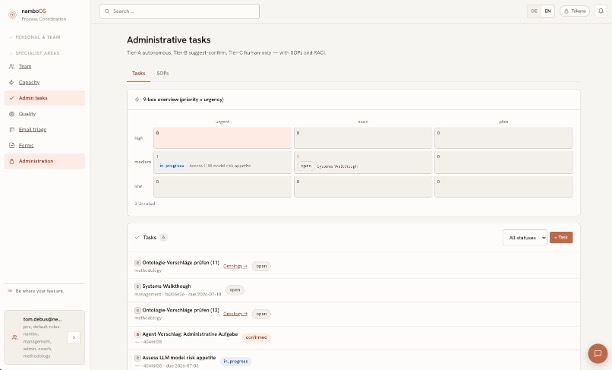612x370 pixels.
Task: Open the chat bubble button
Action: pyautogui.click(x=598, y=353)
